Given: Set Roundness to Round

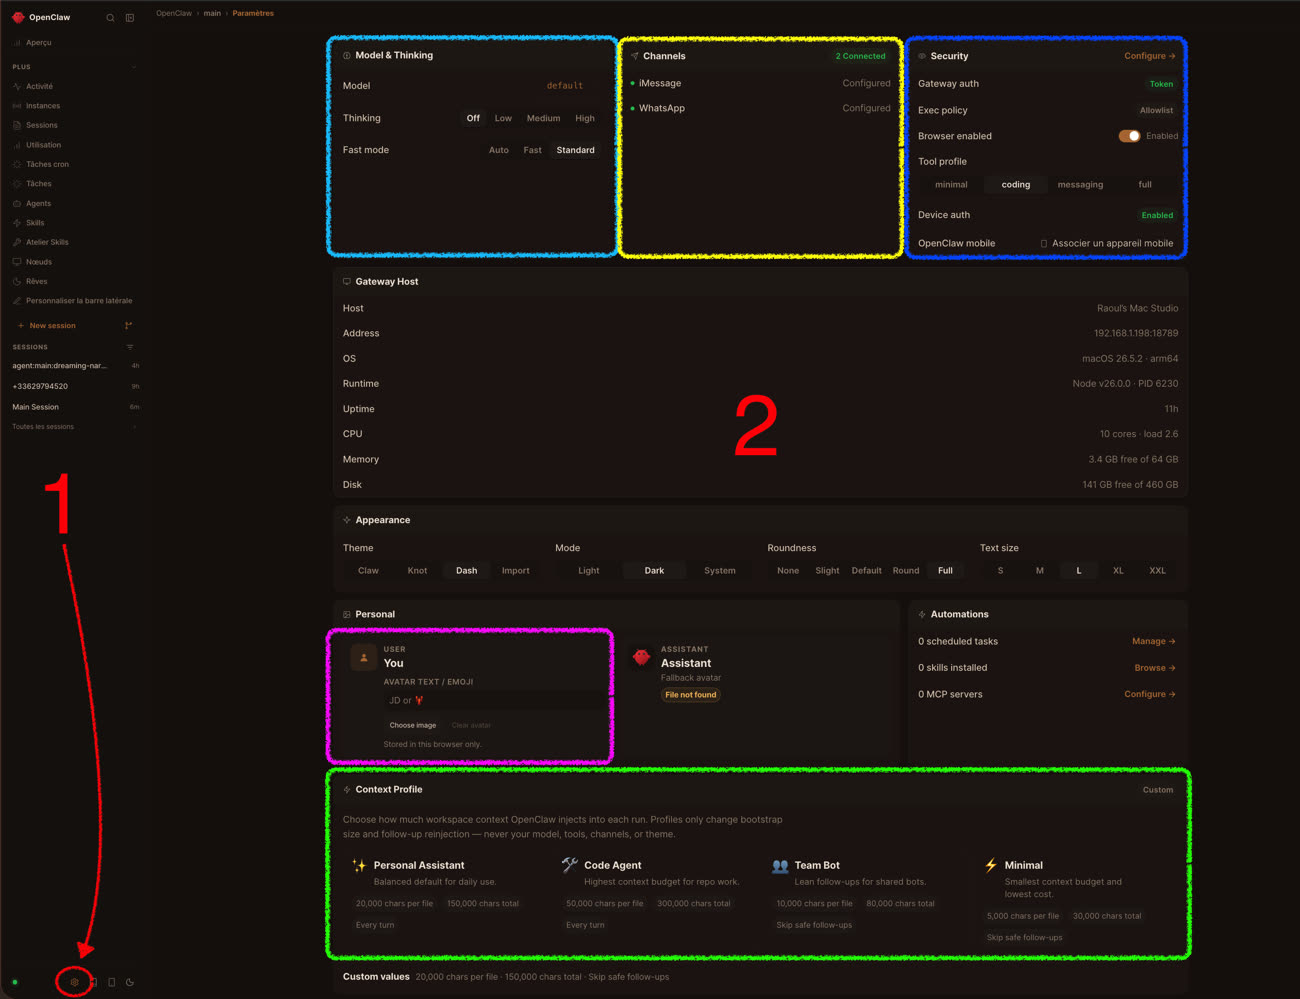Looking at the screenshot, I should pyautogui.click(x=906, y=571).
